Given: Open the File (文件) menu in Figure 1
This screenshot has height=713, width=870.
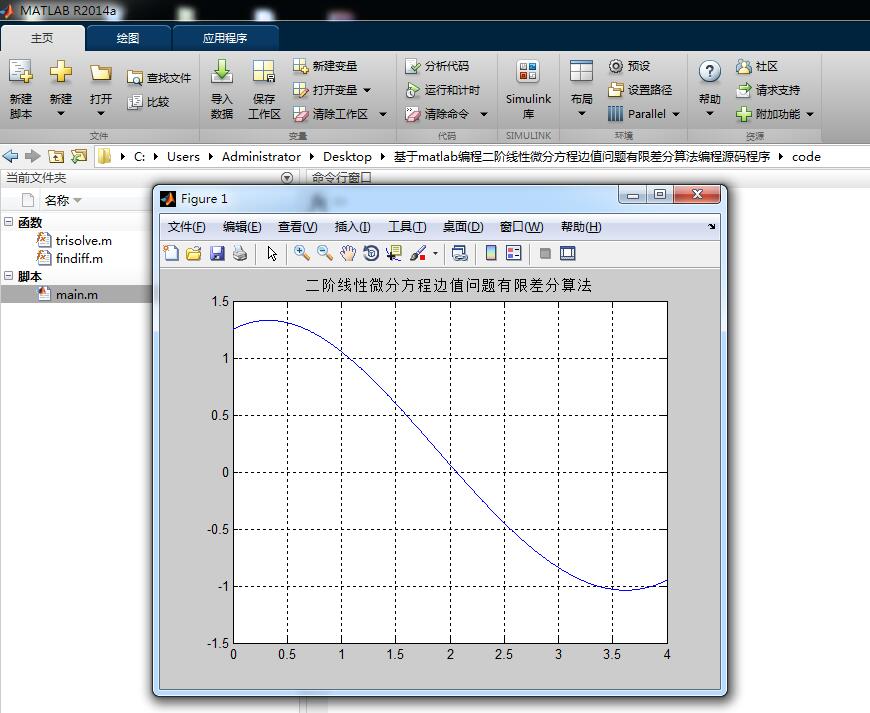Looking at the screenshot, I should click(186, 227).
